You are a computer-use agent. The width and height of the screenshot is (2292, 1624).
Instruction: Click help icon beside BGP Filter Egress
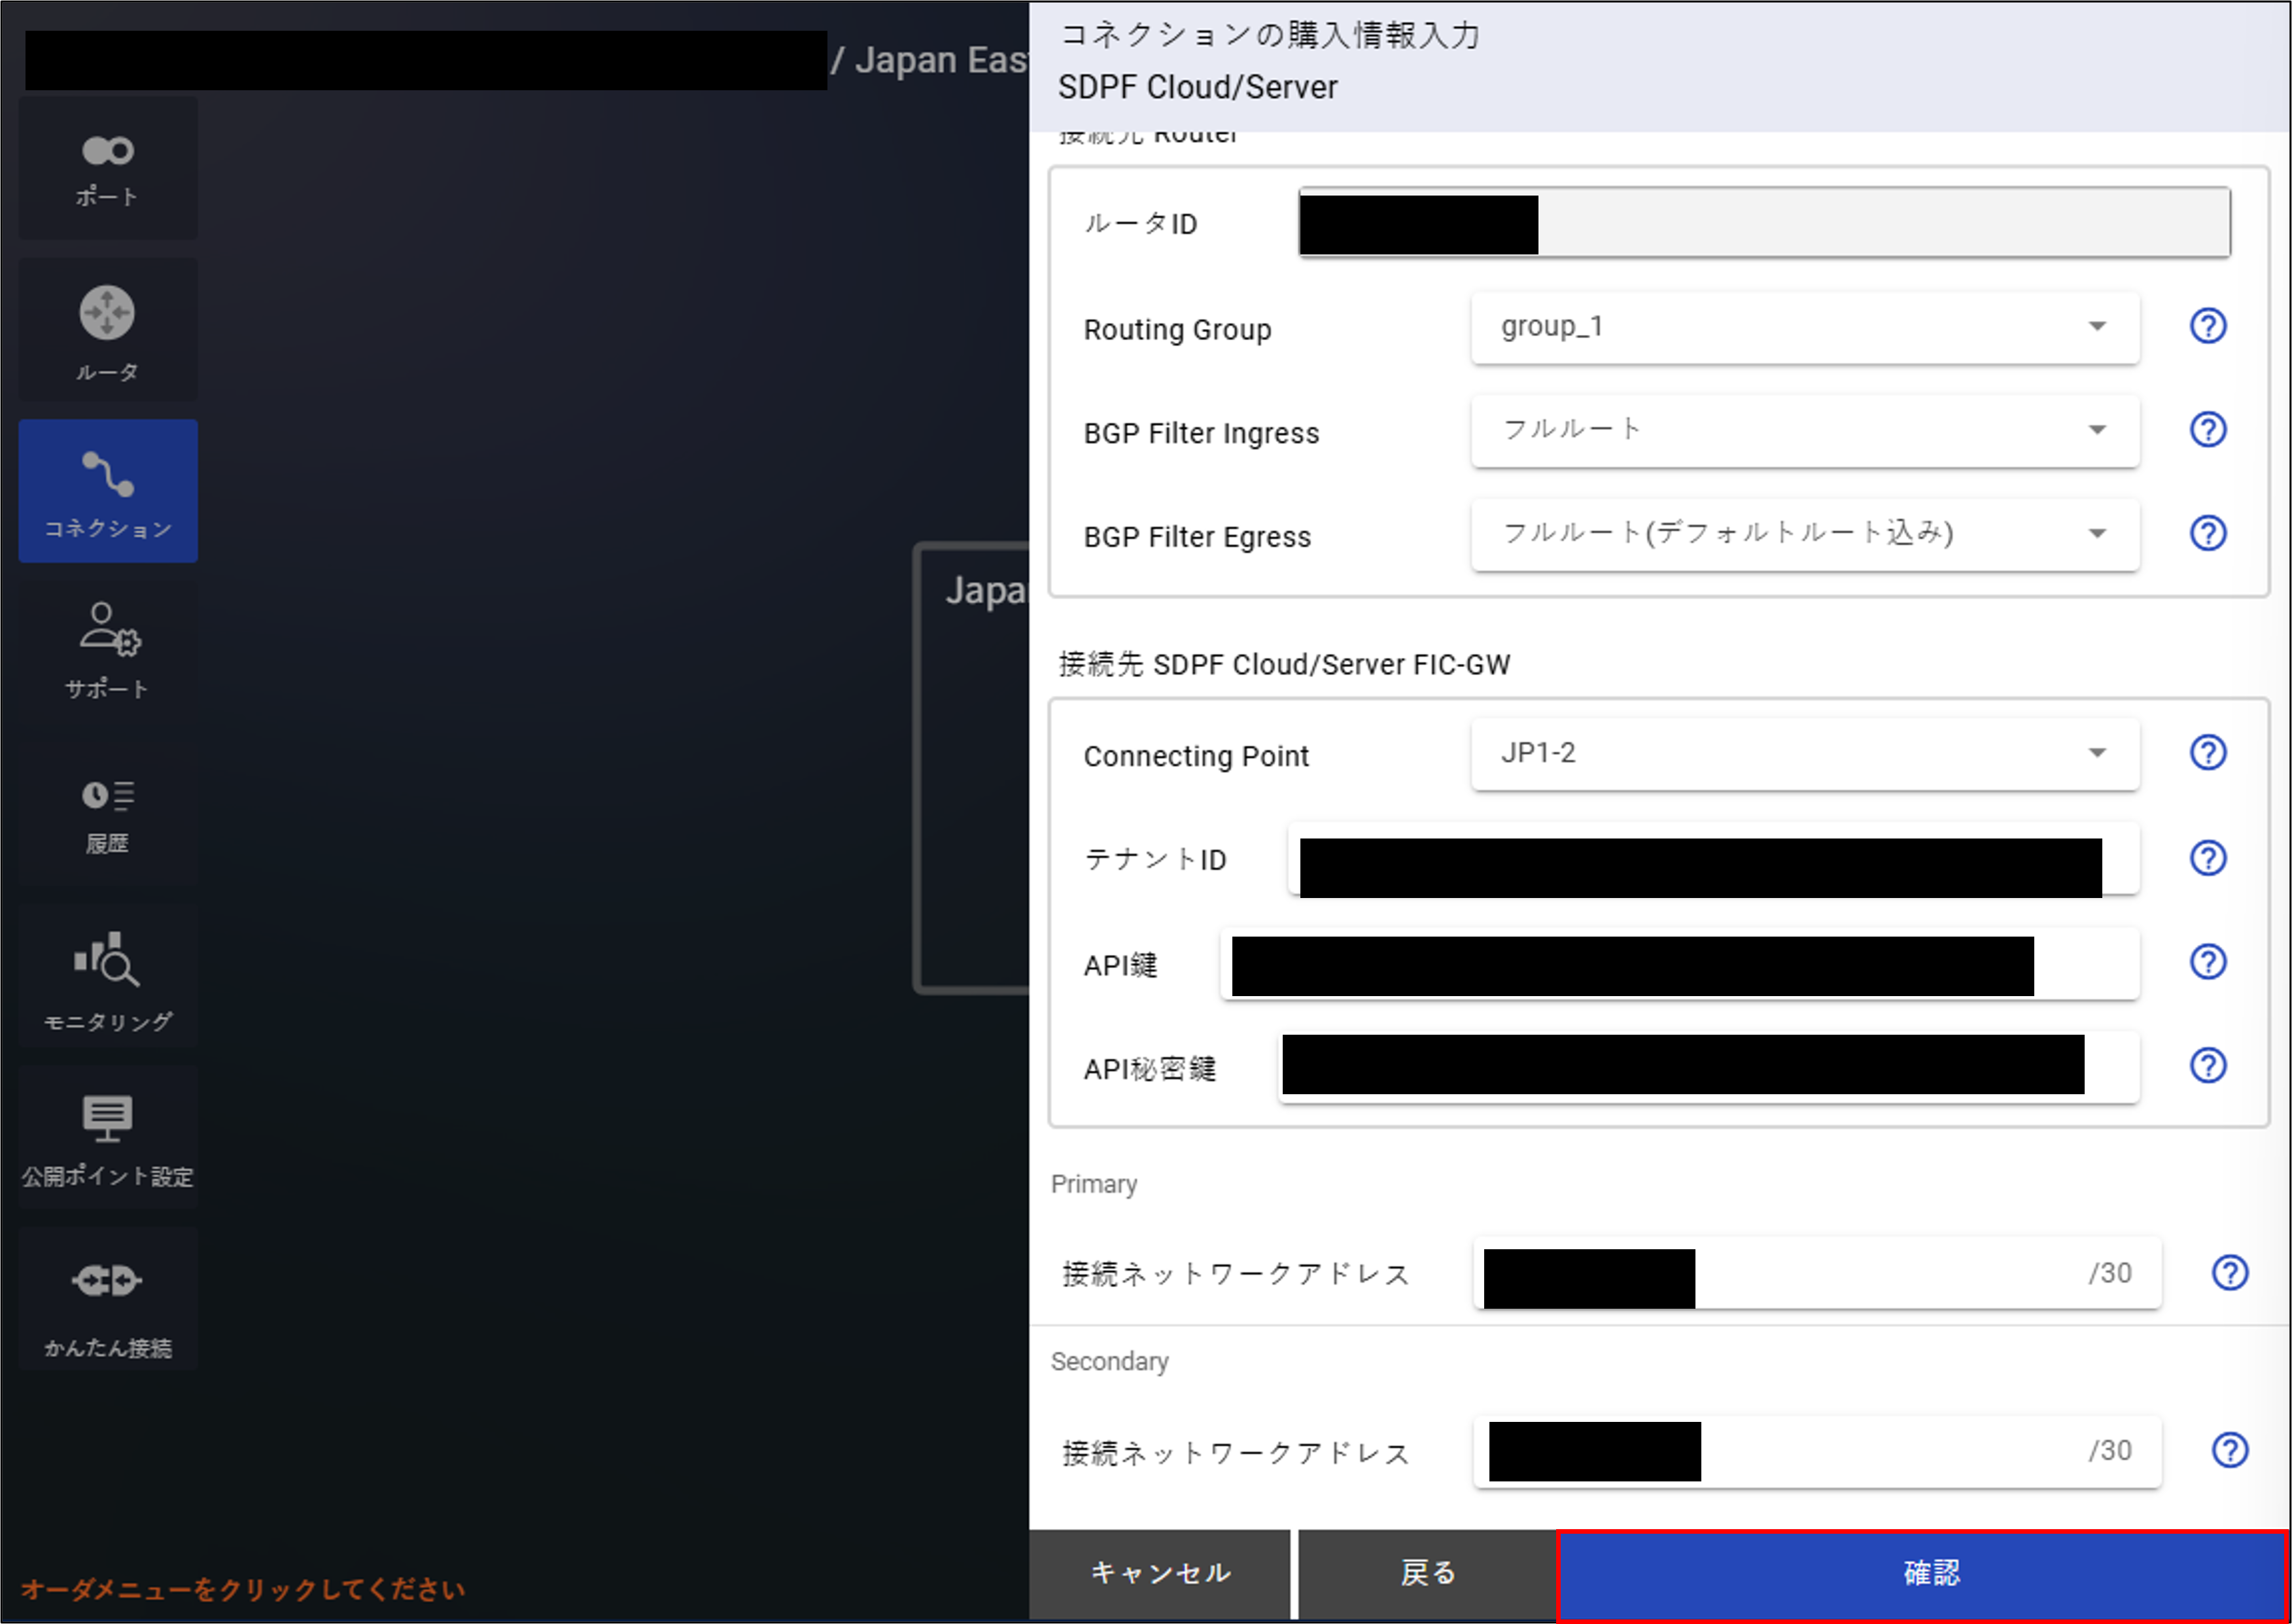(x=2208, y=533)
